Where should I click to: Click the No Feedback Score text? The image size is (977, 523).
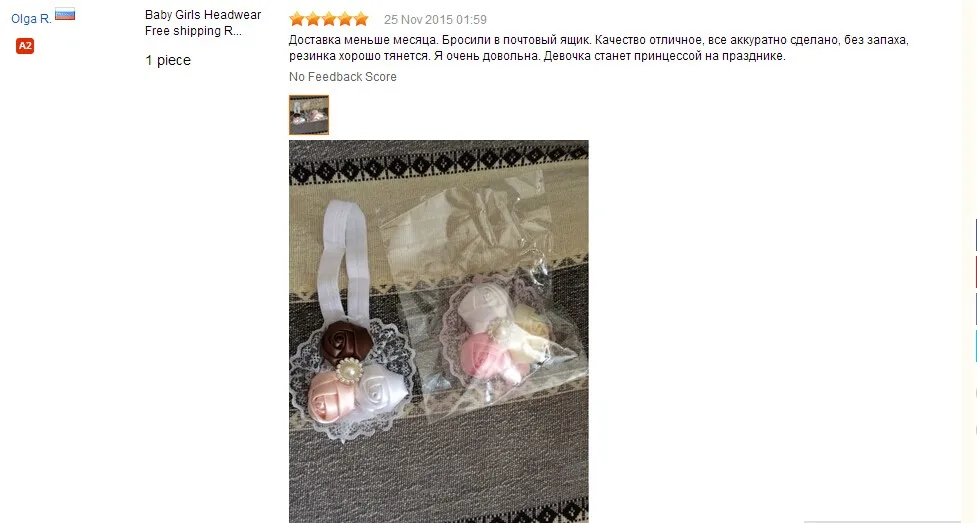(x=343, y=77)
